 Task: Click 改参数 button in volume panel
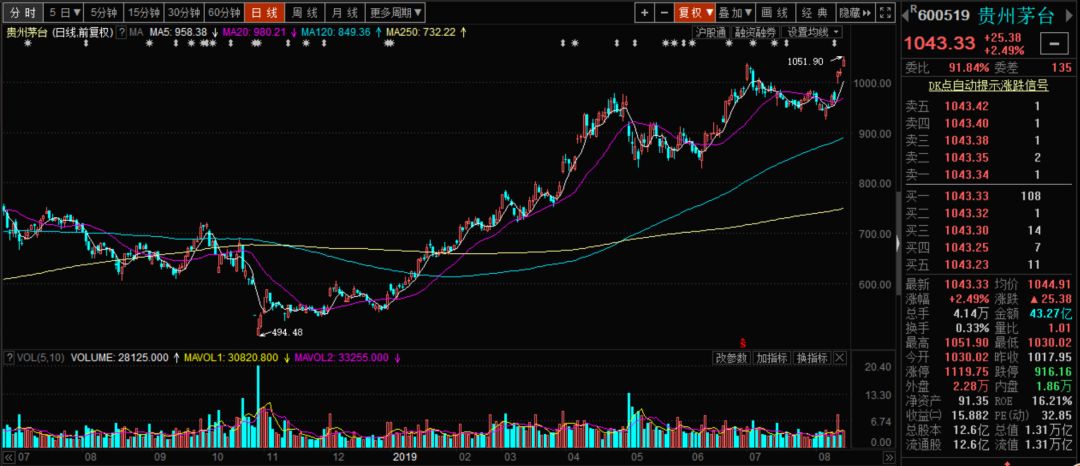click(x=731, y=358)
